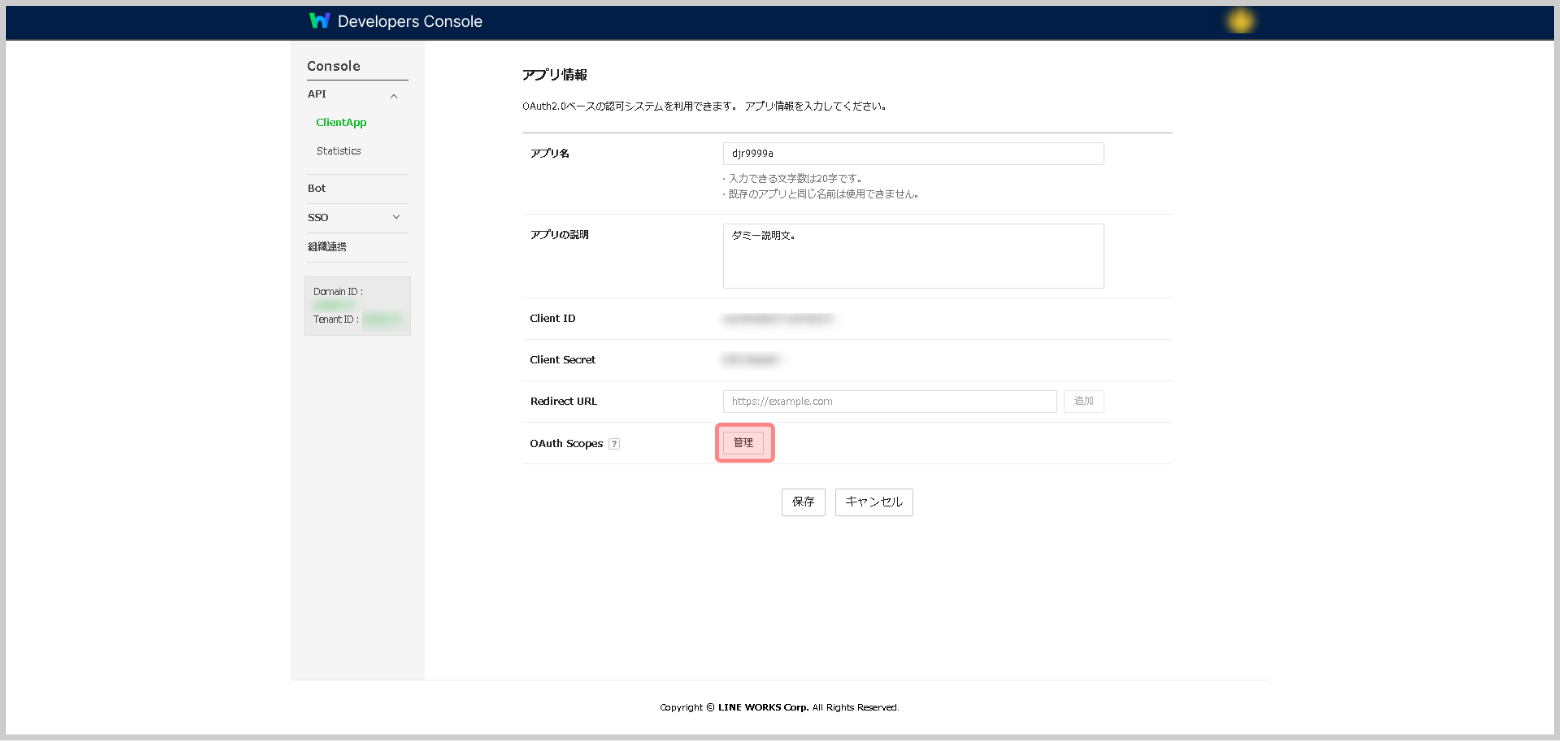Go to the Statistics page

coord(338,151)
